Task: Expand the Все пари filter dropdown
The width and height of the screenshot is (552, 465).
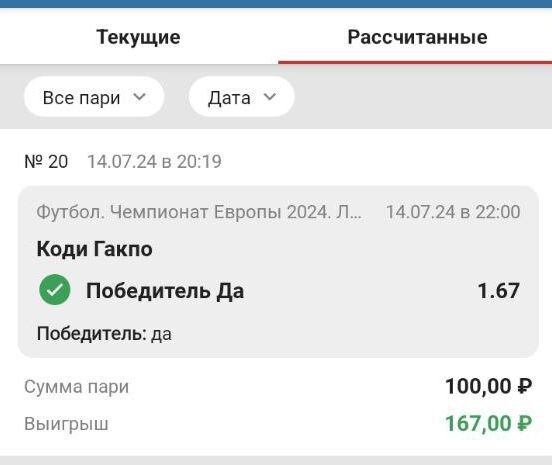Action: pos(94,97)
